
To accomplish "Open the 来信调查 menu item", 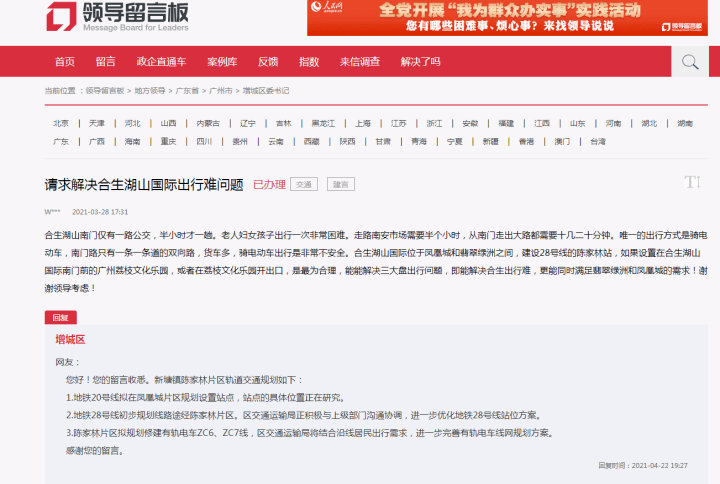I will coord(360,62).
